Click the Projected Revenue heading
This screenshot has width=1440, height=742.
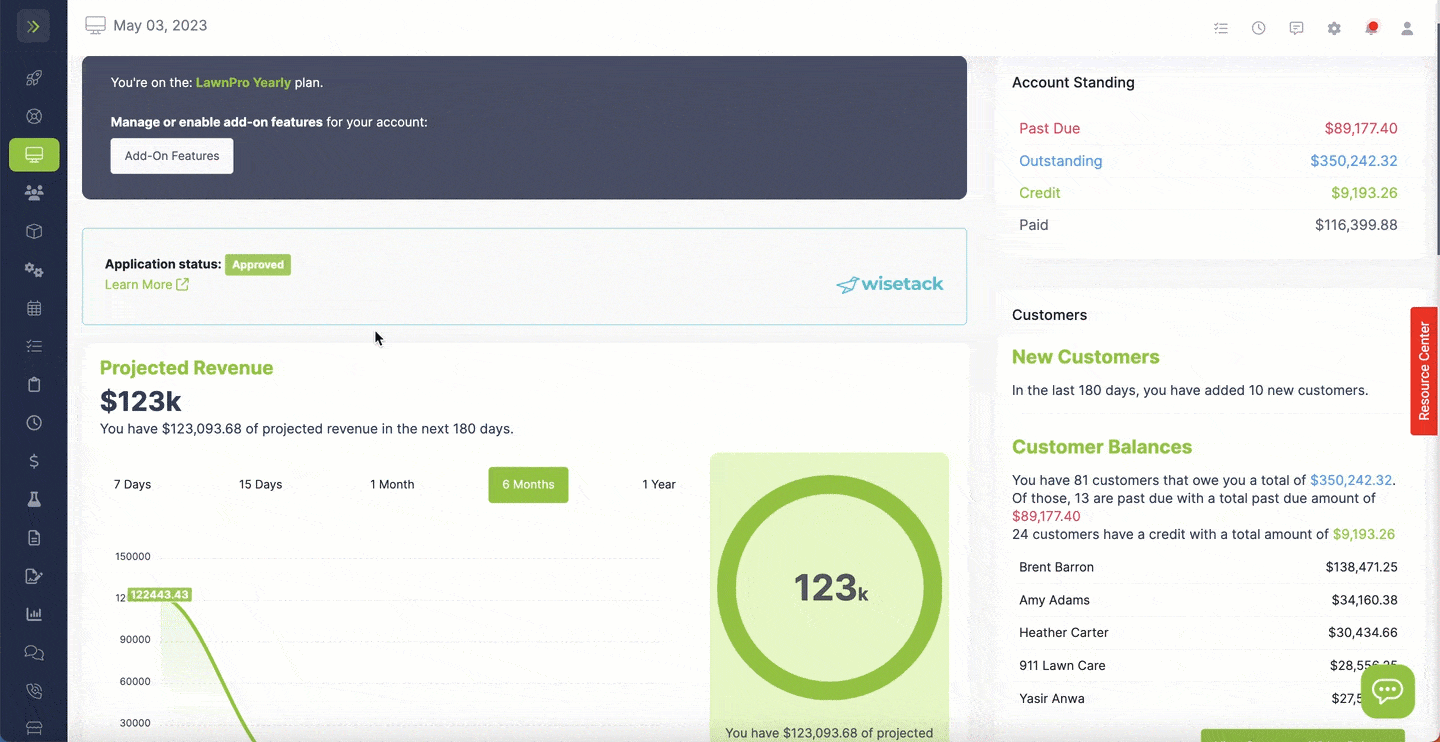click(x=187, y=368)
